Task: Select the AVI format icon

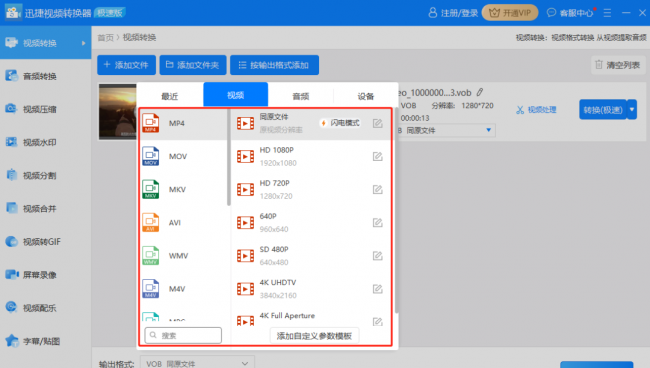Action: [150, 223]
